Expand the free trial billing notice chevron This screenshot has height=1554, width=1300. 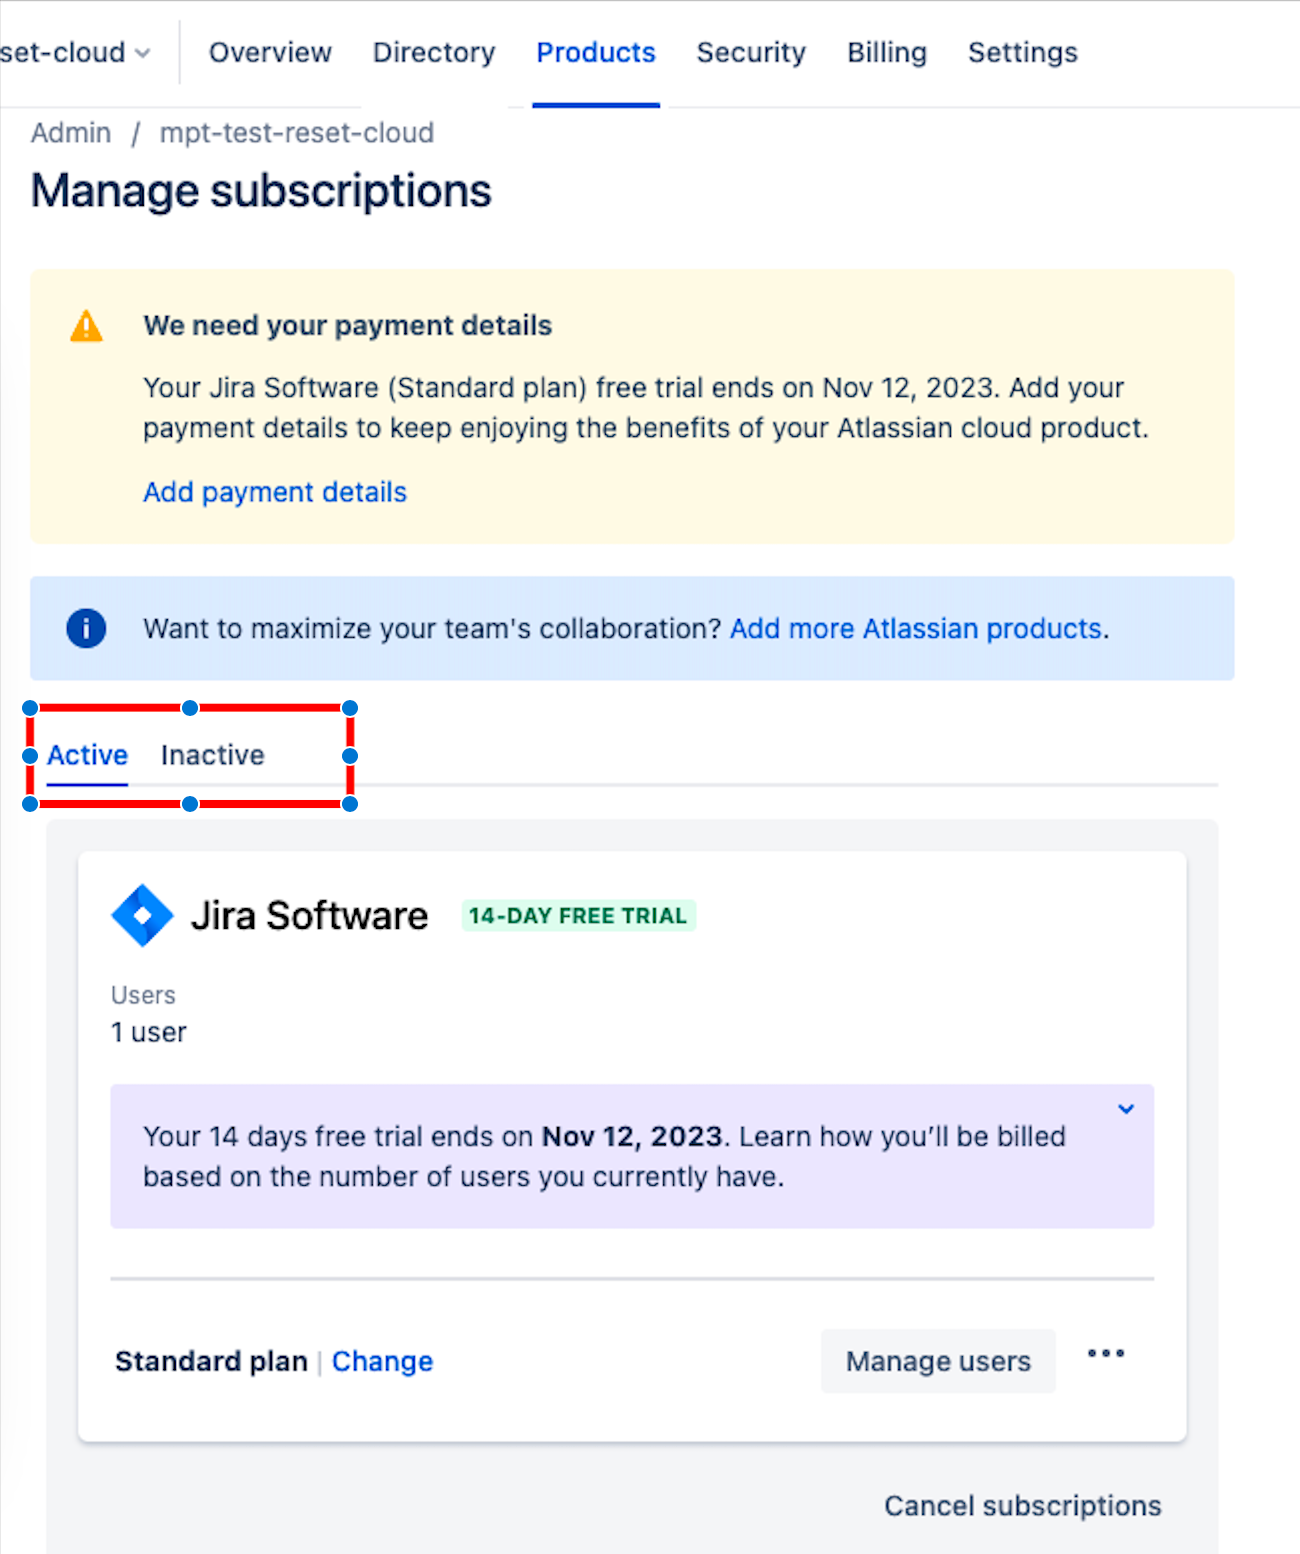point(1126,1109)
